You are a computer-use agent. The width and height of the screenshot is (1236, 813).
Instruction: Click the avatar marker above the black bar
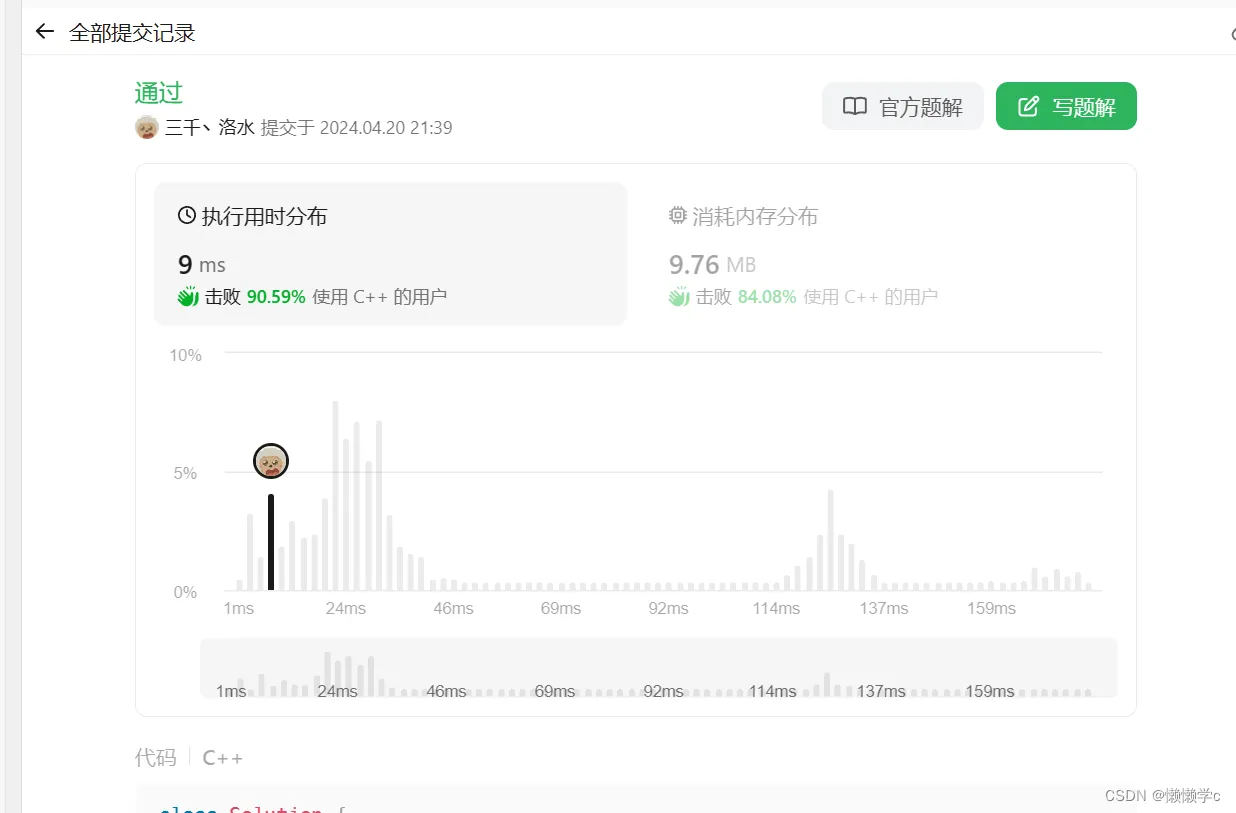click(x=271, y=461)
